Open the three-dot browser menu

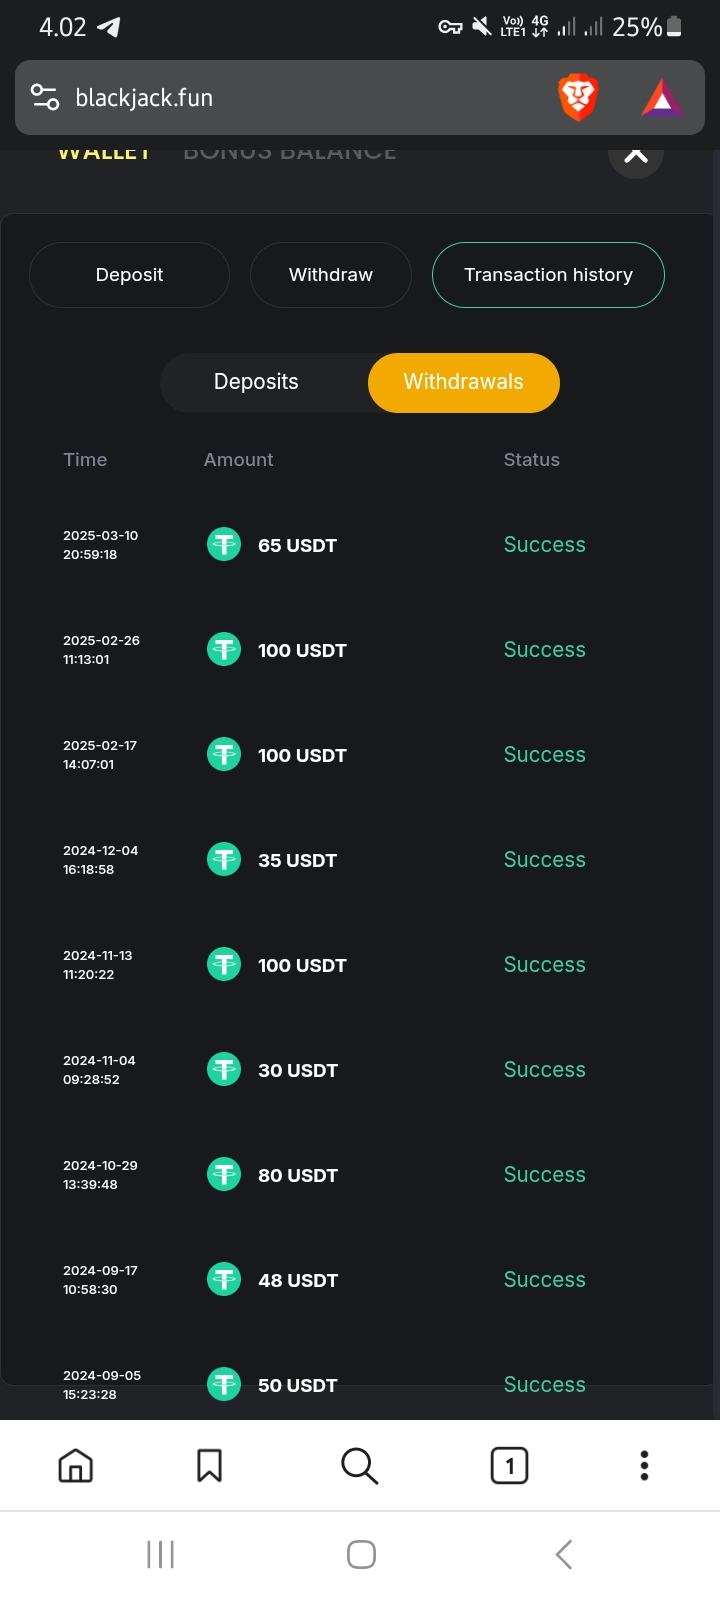(x=644, y=1466)
